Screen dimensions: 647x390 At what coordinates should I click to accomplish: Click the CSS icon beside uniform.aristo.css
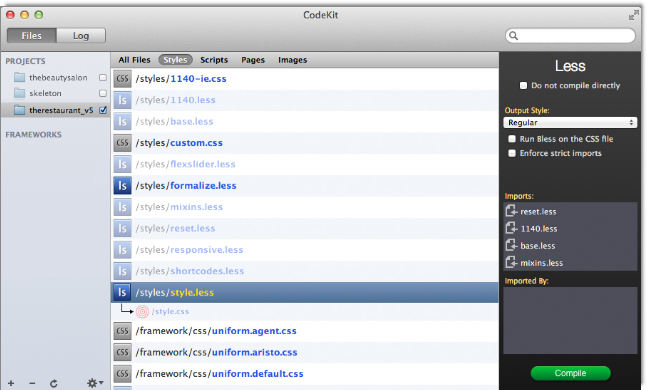[x=123, y=352]
